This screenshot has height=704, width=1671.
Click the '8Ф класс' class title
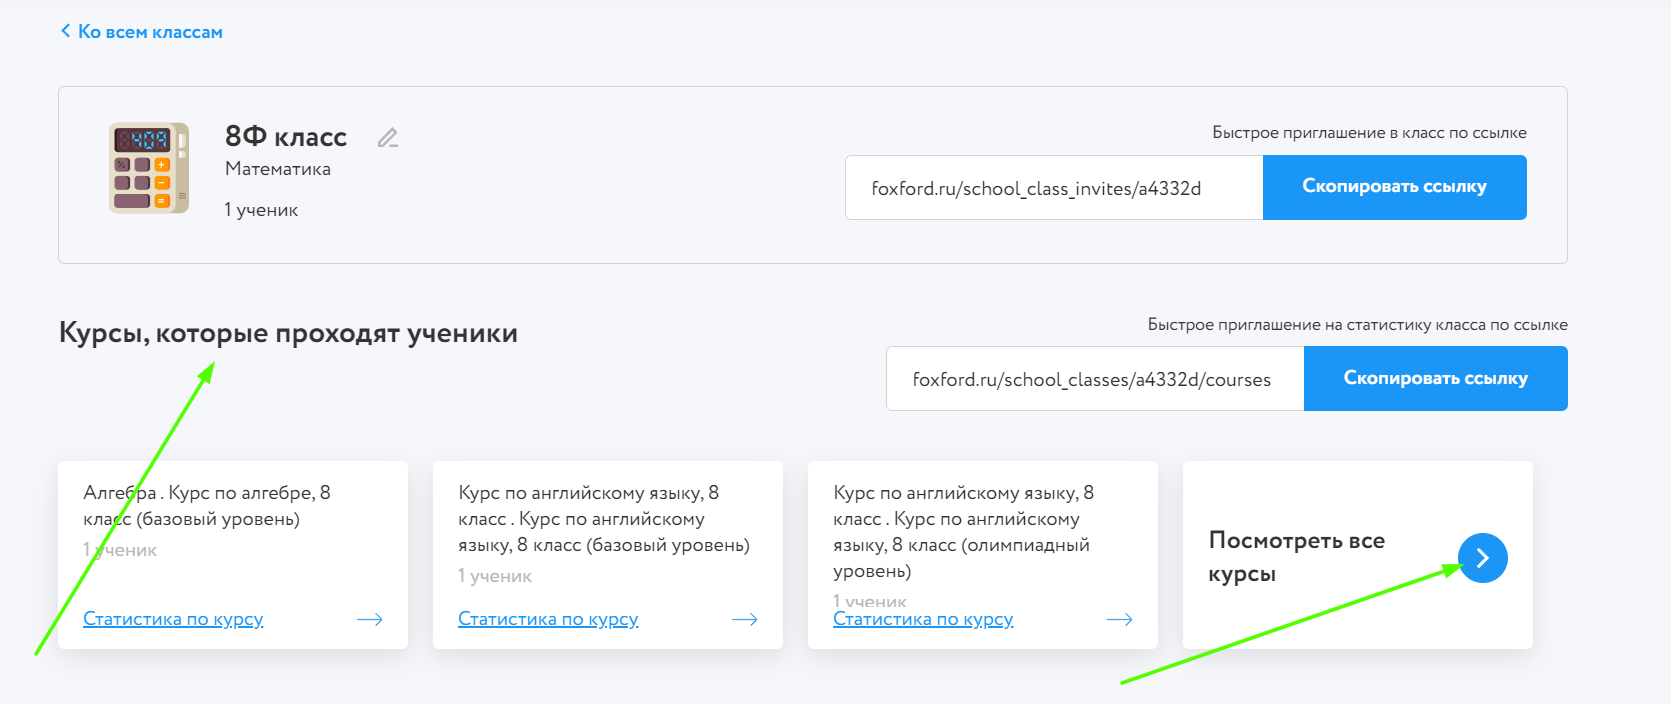tap(286, 137)
